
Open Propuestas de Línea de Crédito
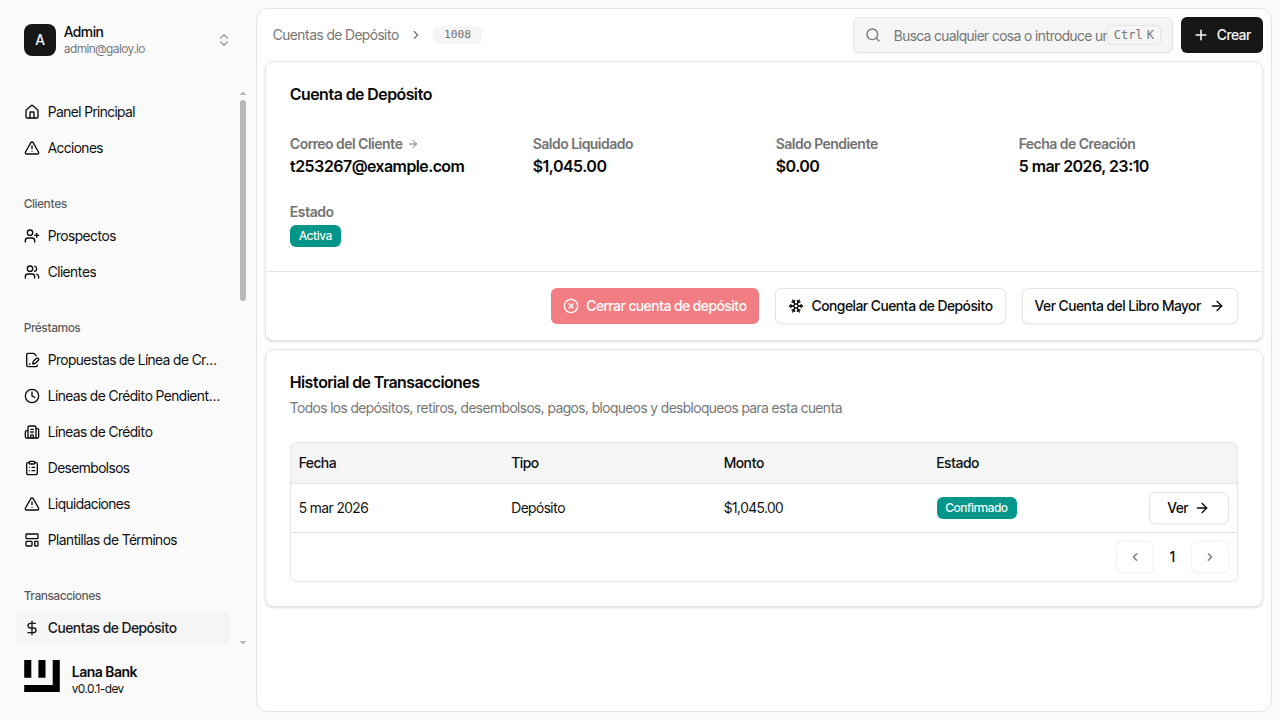point(132,360)
